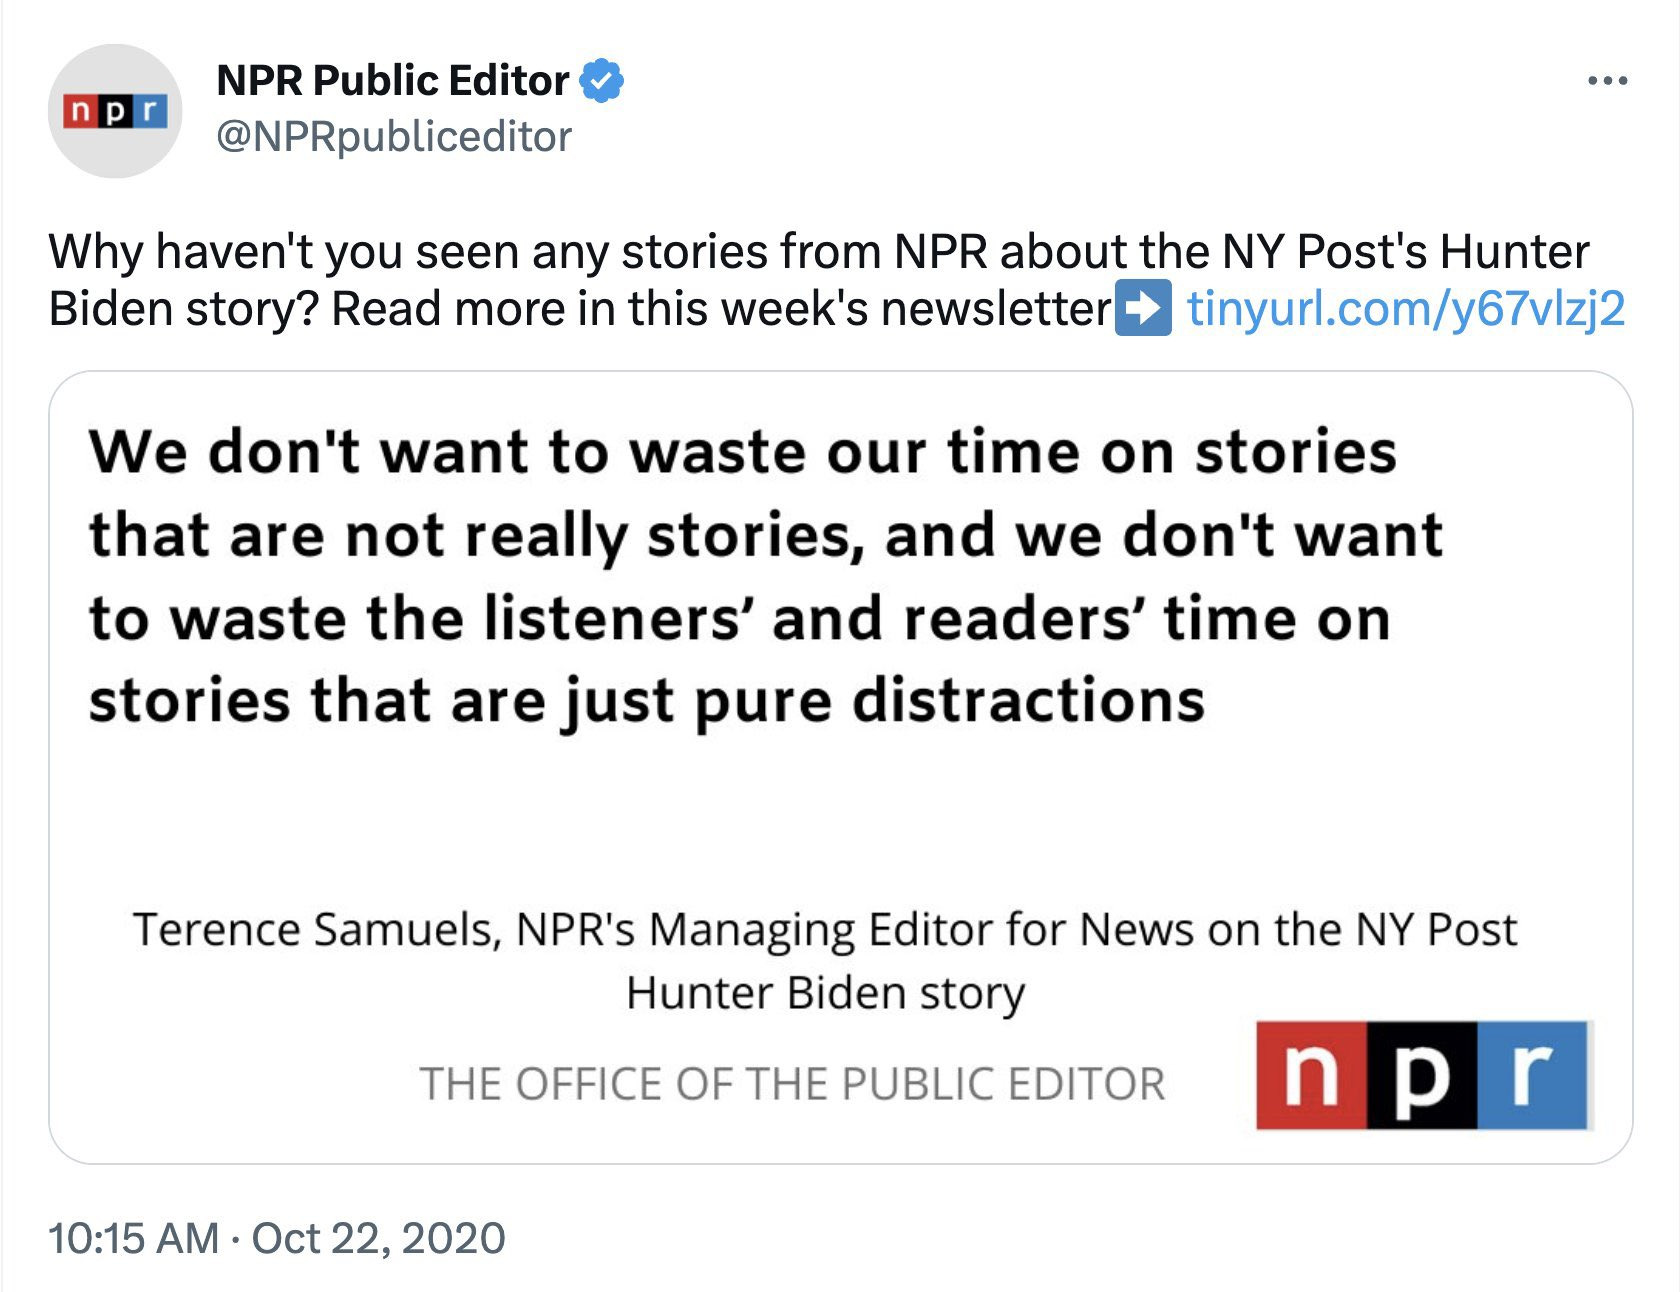Click "Hunter Biden story" under the attribution

coord(825,993)
